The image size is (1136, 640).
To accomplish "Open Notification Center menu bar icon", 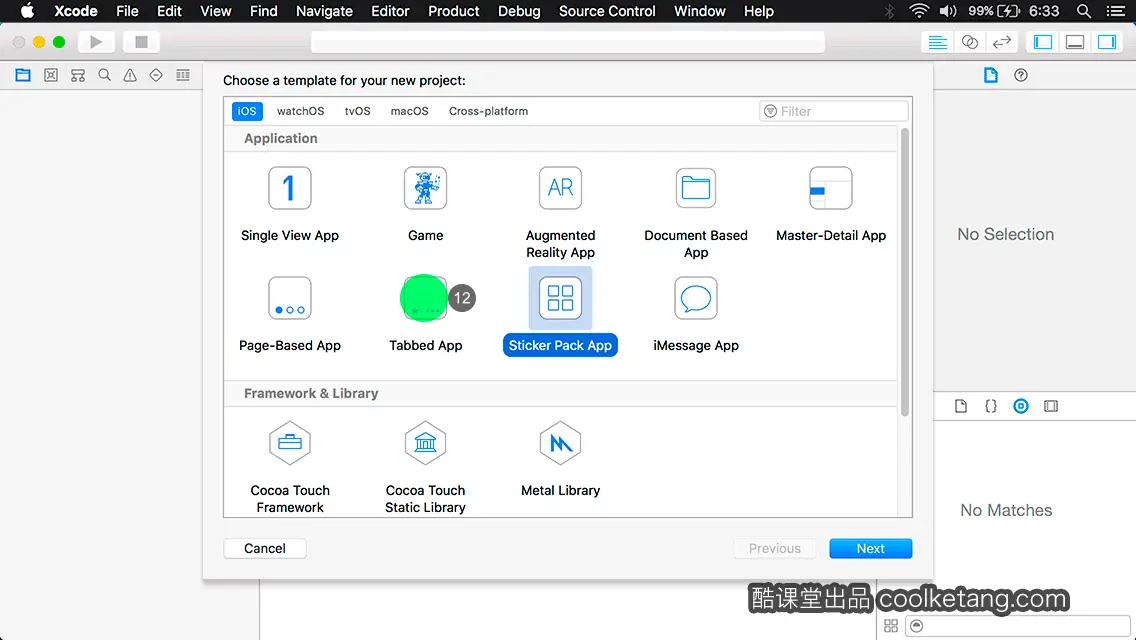I will 1116,11.
